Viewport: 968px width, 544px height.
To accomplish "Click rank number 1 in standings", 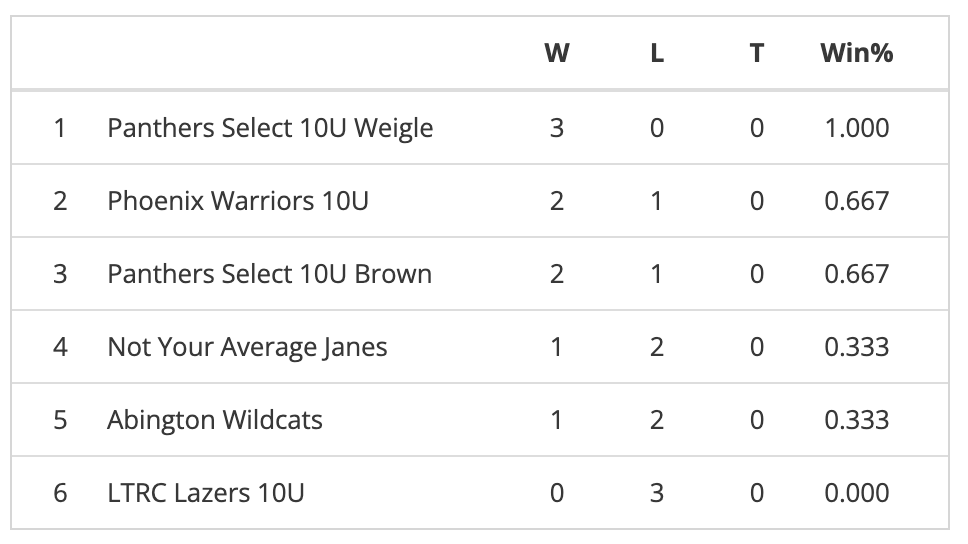I will [60, 128].
